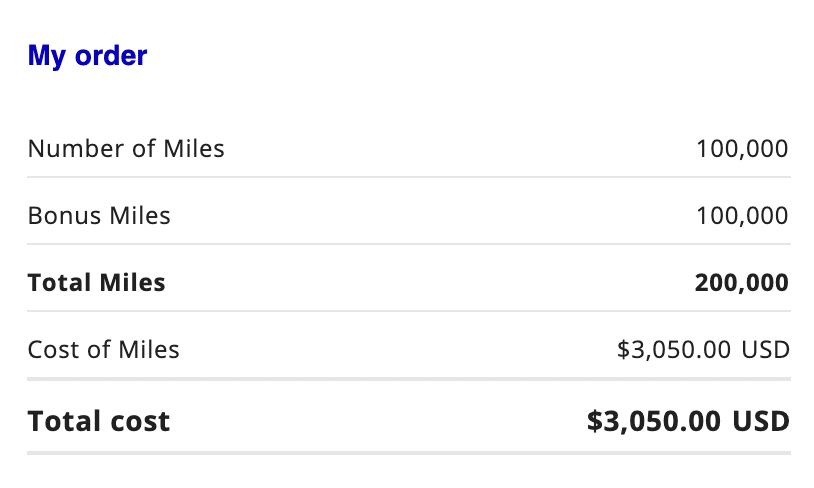
Task: Select the "Cost of Miles" label
Action: (x=103, y=350)
